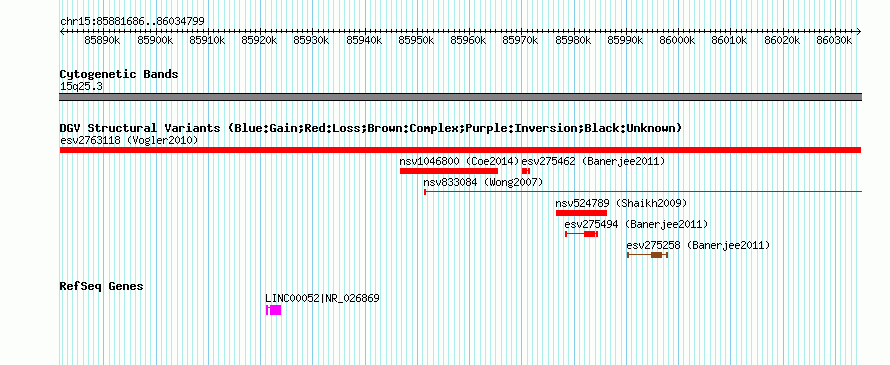Click the 85970k ruler tick label
Viewport: 890px width, 365px height.
(x=521, y=40)
